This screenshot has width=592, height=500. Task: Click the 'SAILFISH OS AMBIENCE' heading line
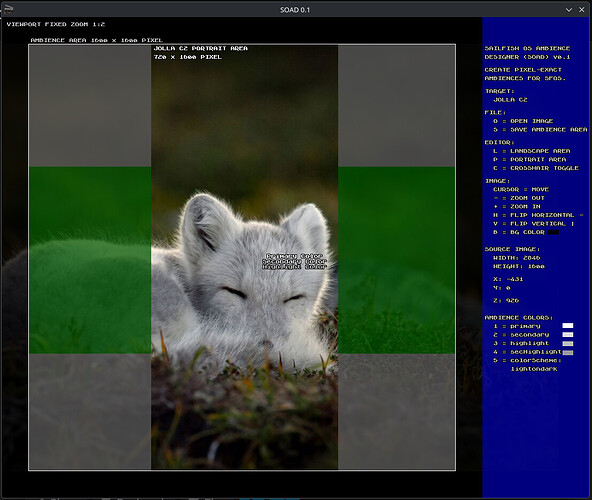click(x=527, y=48)
